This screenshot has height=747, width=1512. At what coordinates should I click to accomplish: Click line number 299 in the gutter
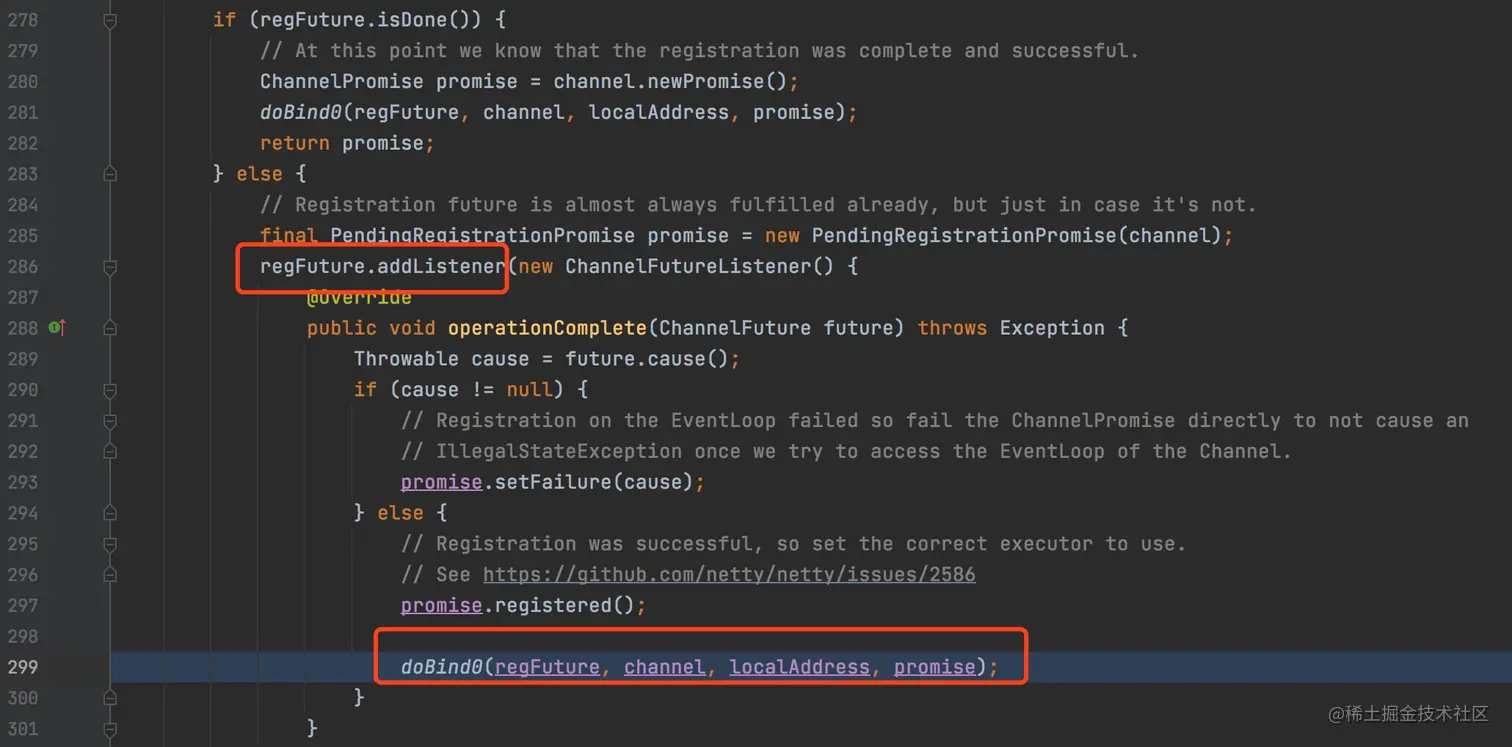[22, 667]
